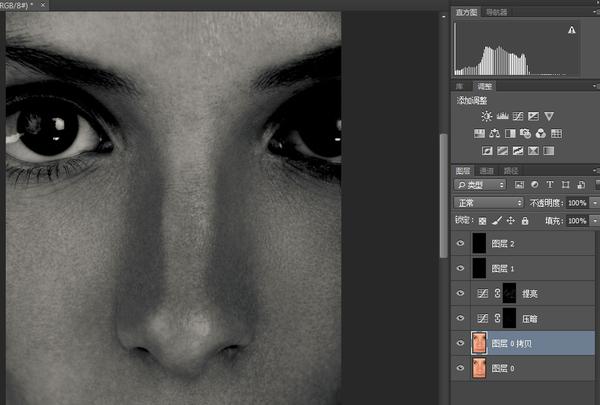Switch to the 通道 channels tab

(x=485, y=171)
